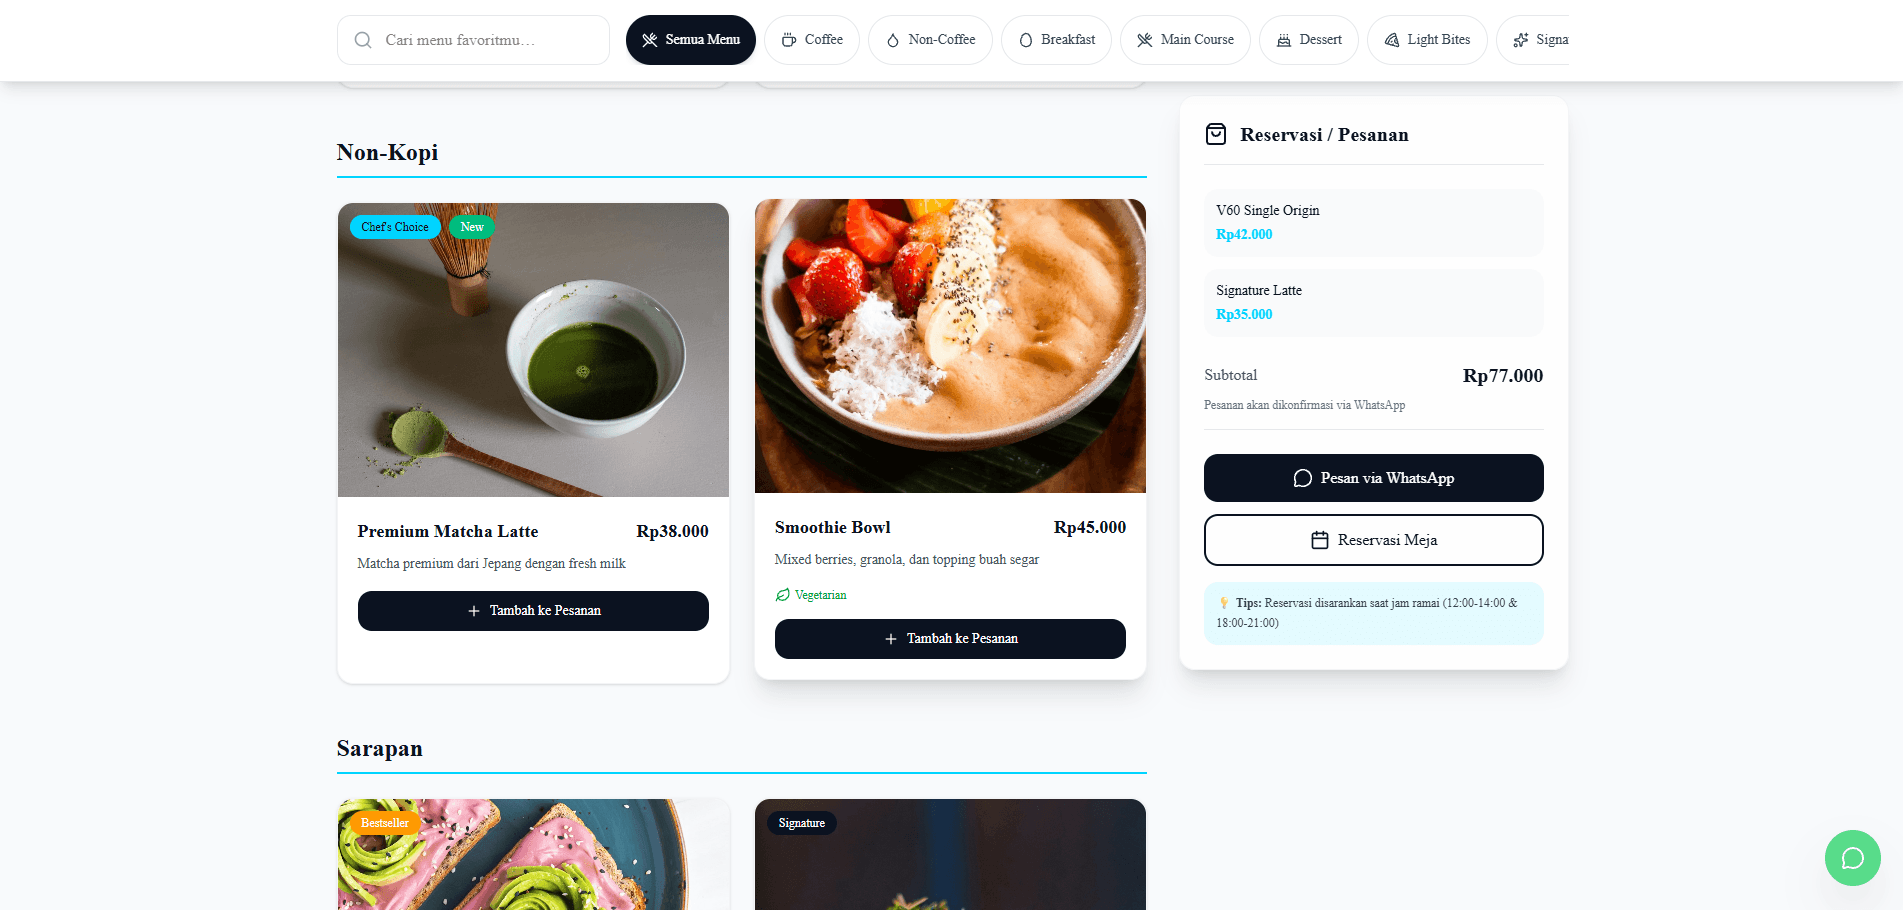This screenshot has height=910, width=1903.
Task: Click the calendar icon in Reservasi Meja
Action: 1320,540
